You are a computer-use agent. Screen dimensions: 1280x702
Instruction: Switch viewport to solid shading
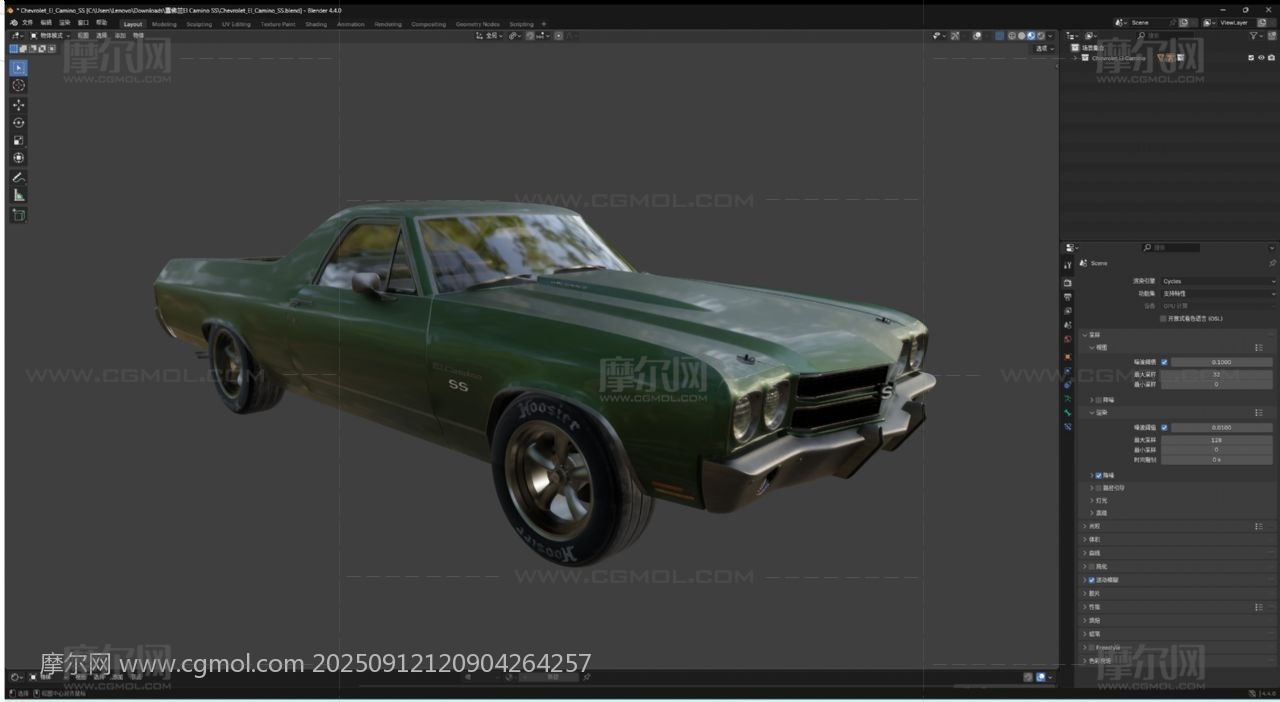pyautogui.click(x=1021, y=36)
